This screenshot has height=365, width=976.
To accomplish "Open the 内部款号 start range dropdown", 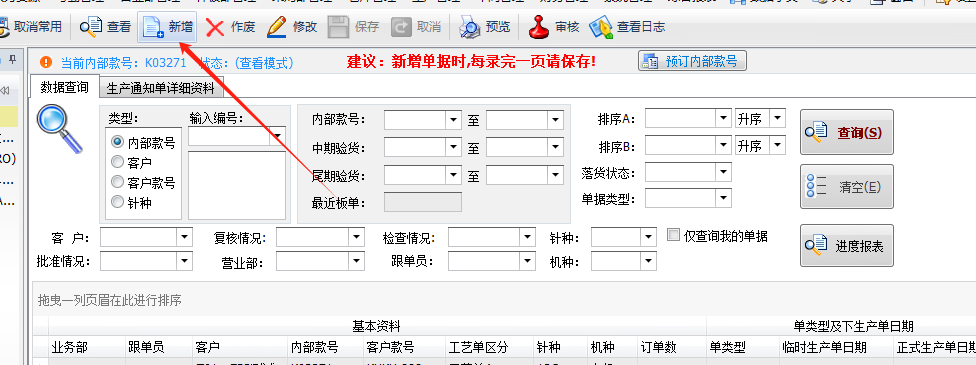I will coord(453,119).
